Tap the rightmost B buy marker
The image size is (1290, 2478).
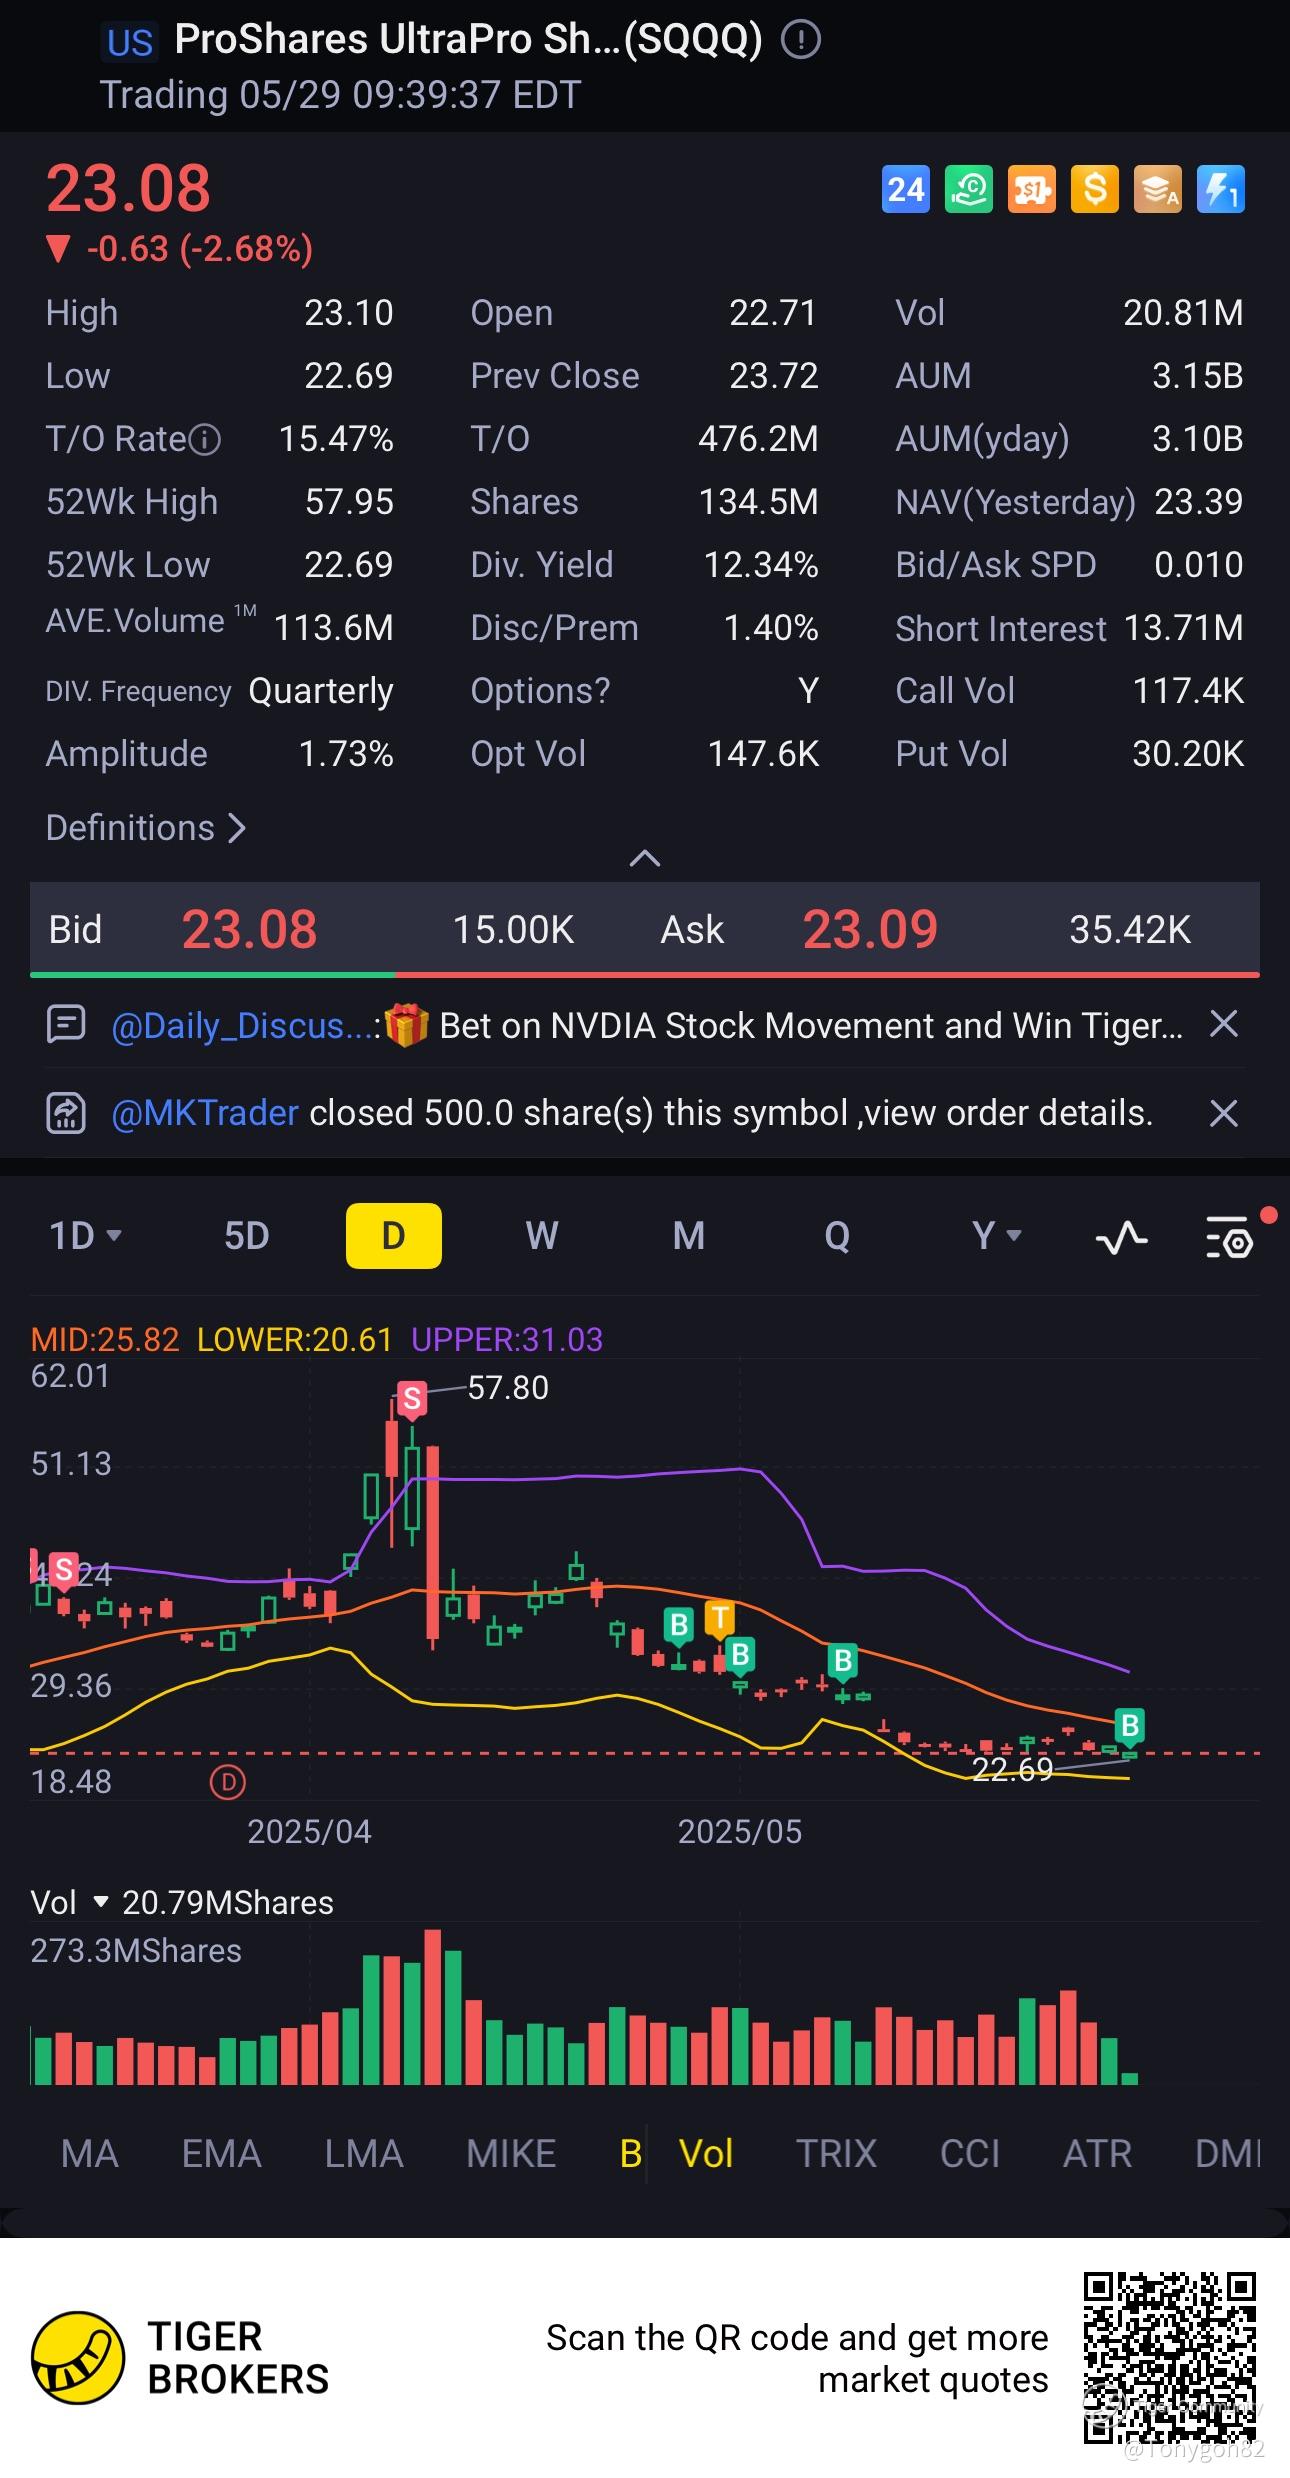coord(1130,1726)
